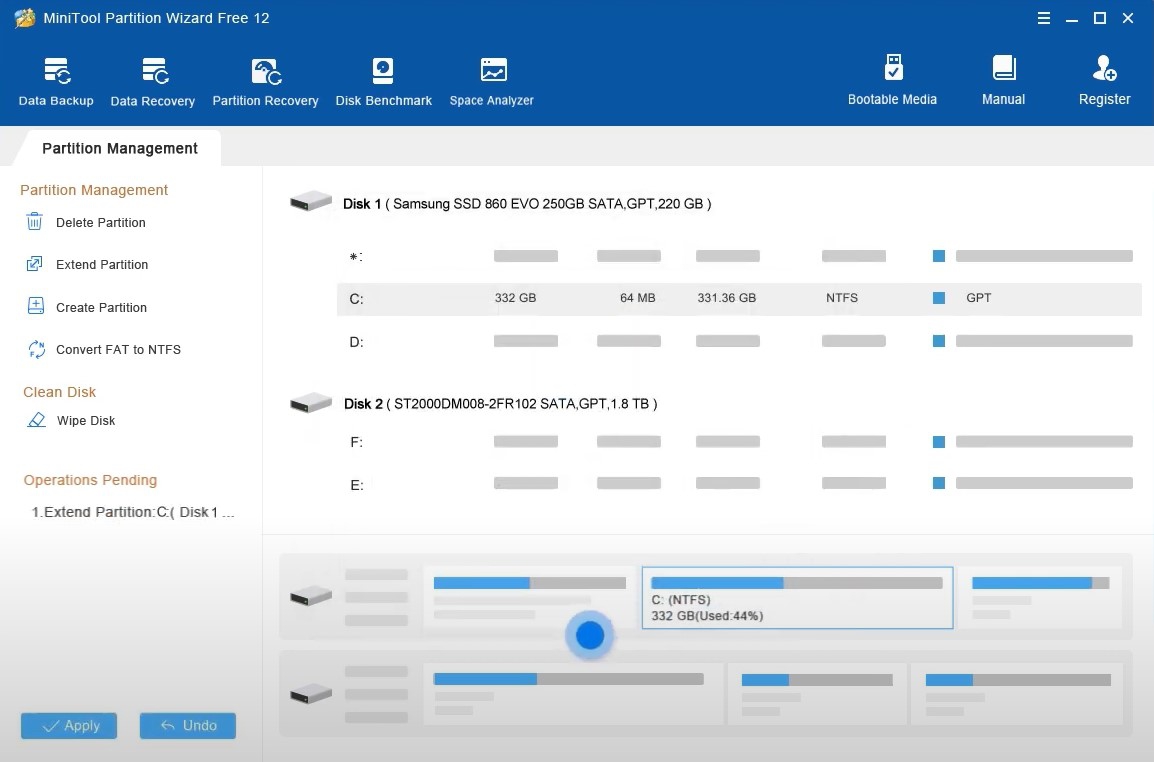Click the C: (NTFS) disk map block
The height and width of the screenshot is (762, 1154).
(796, 598)
